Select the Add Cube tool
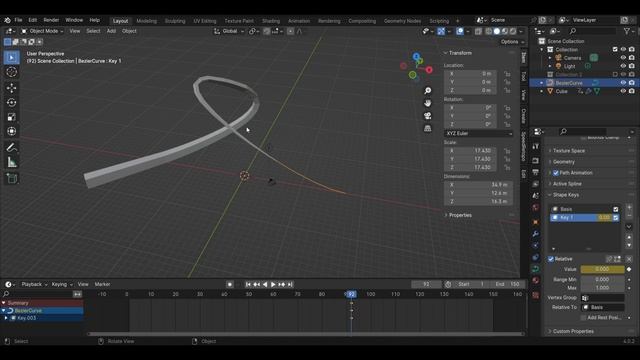This screenshot has width=640, height=360. 11,178
